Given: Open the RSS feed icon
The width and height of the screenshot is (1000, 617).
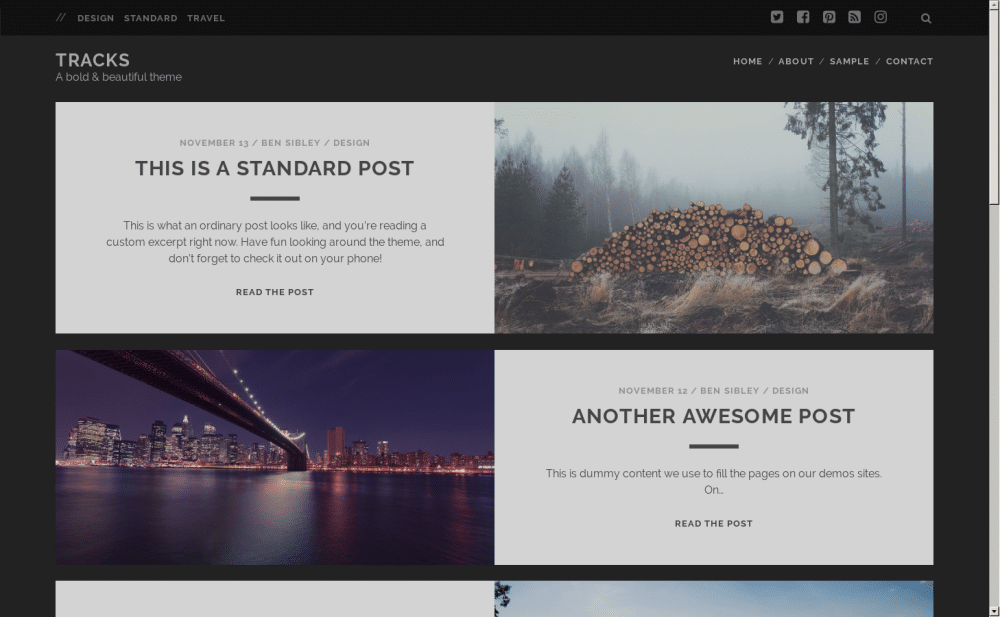Looking at the screenshot, I should [x=855, y=17].
